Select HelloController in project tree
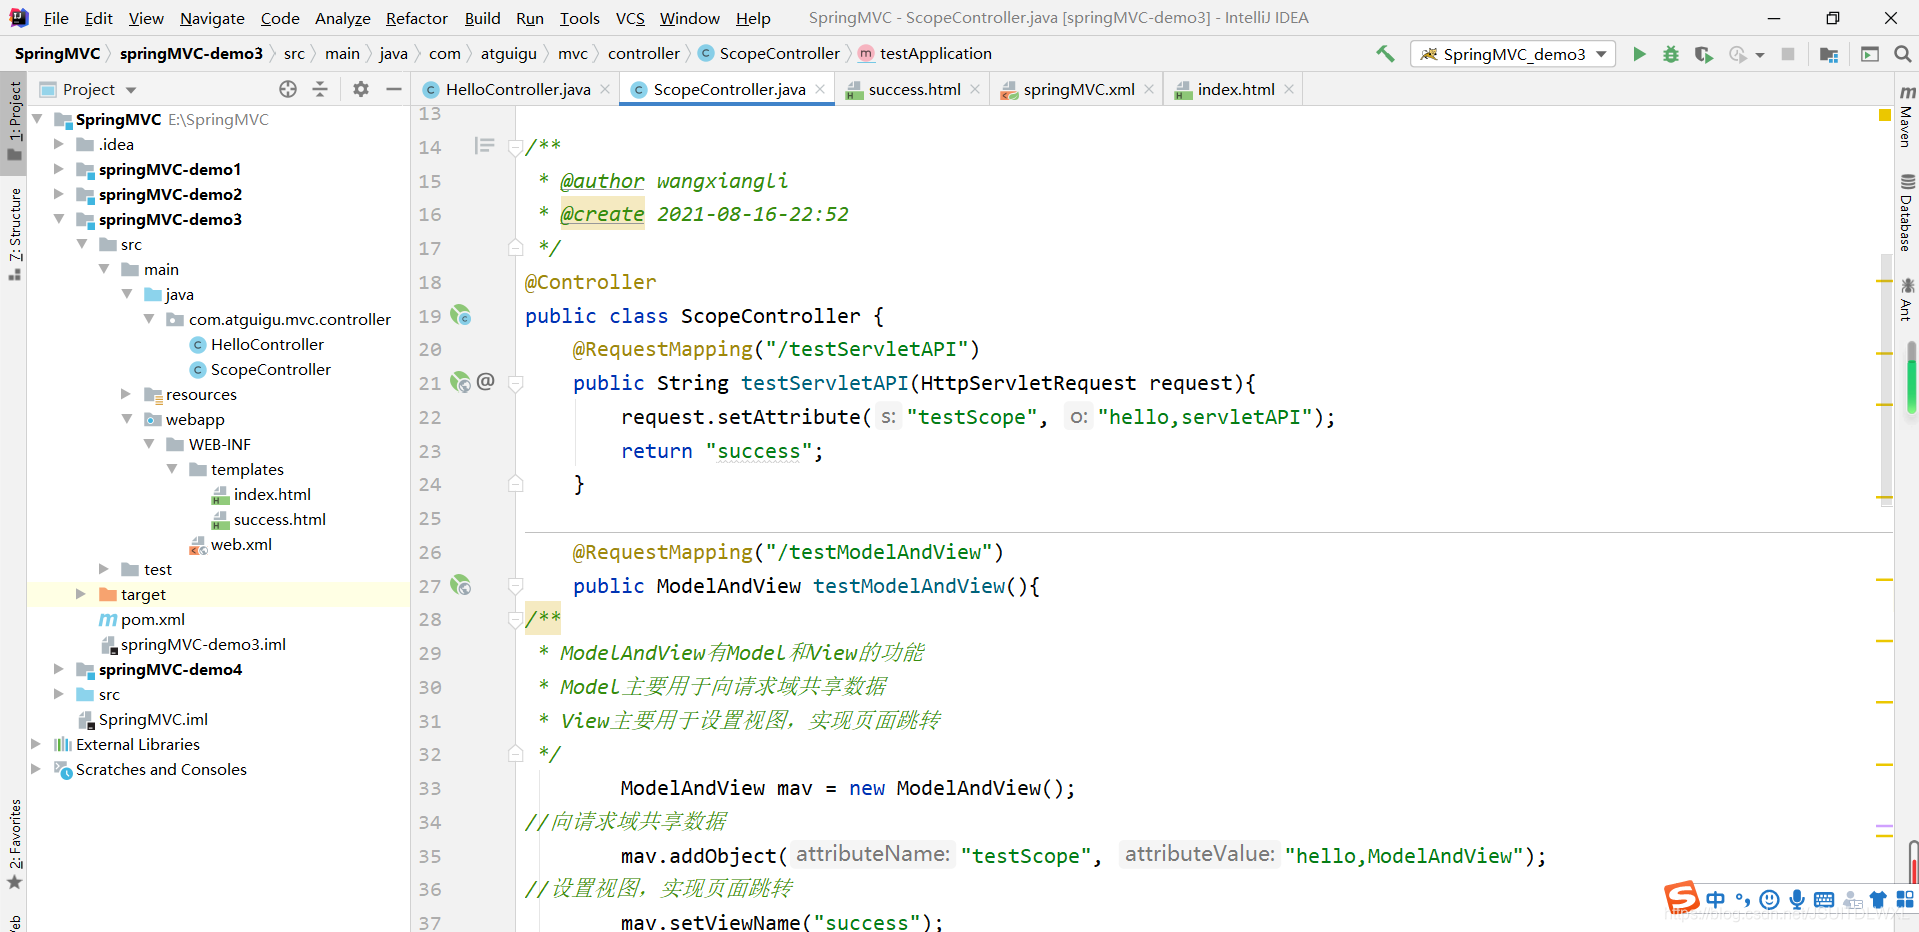 tap(267, 344)
